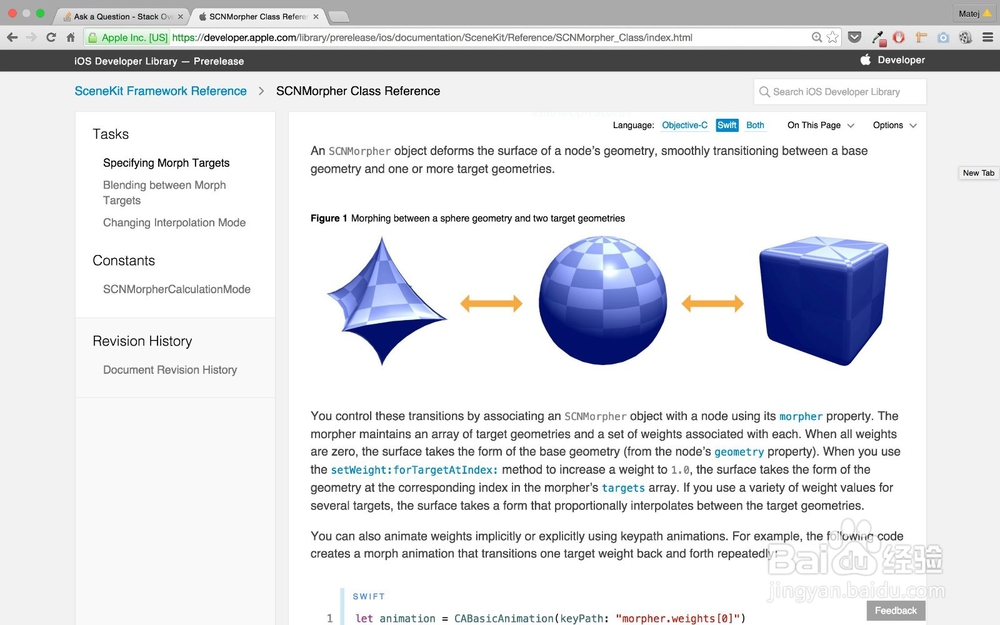
Task: Switch language to Objective-C
Action: pos(684,125)
